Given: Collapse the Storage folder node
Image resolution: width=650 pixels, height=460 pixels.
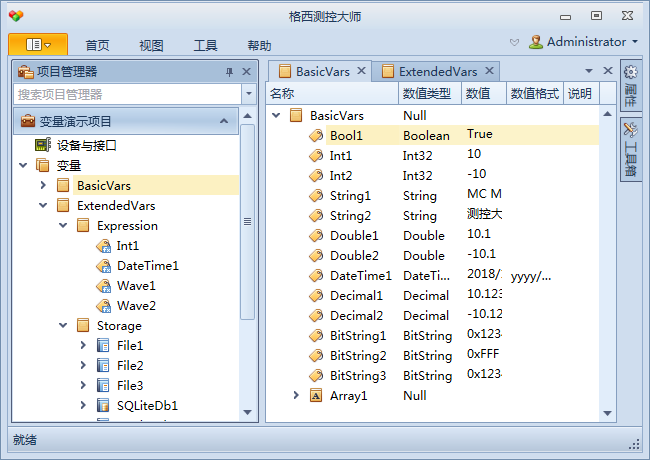Looking at the screenshot, I should click(63, 325).
